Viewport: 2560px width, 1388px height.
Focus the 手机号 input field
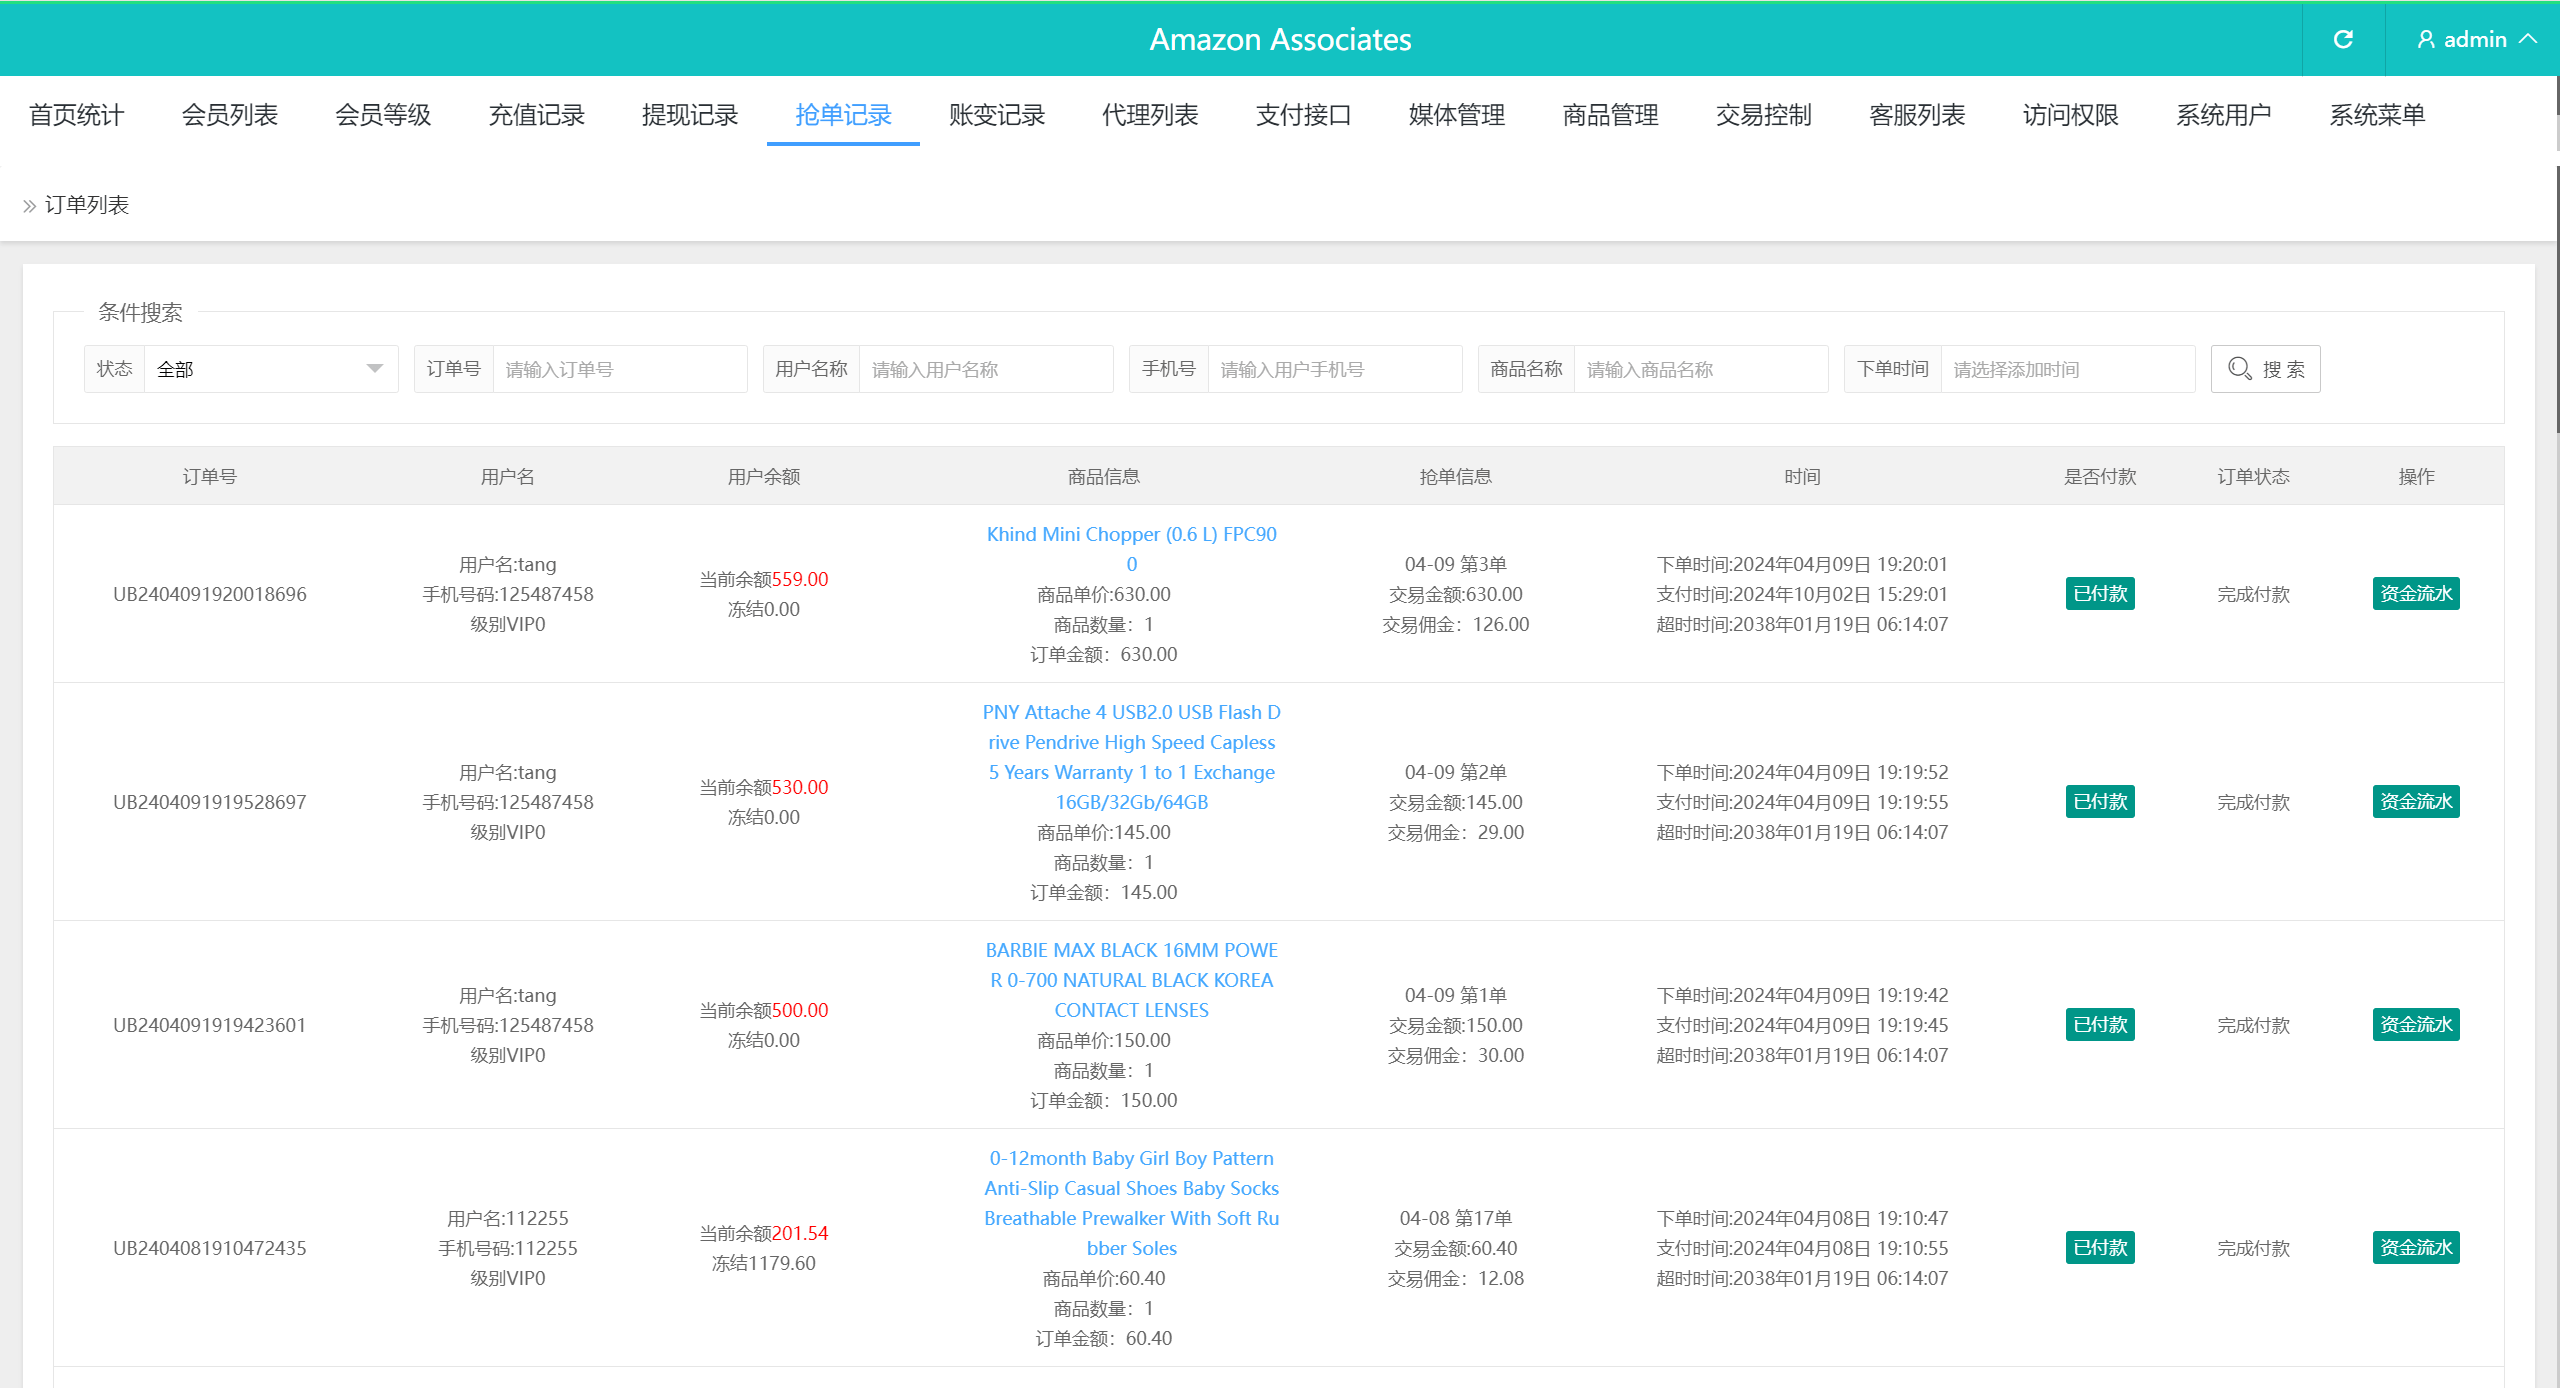1335,369
